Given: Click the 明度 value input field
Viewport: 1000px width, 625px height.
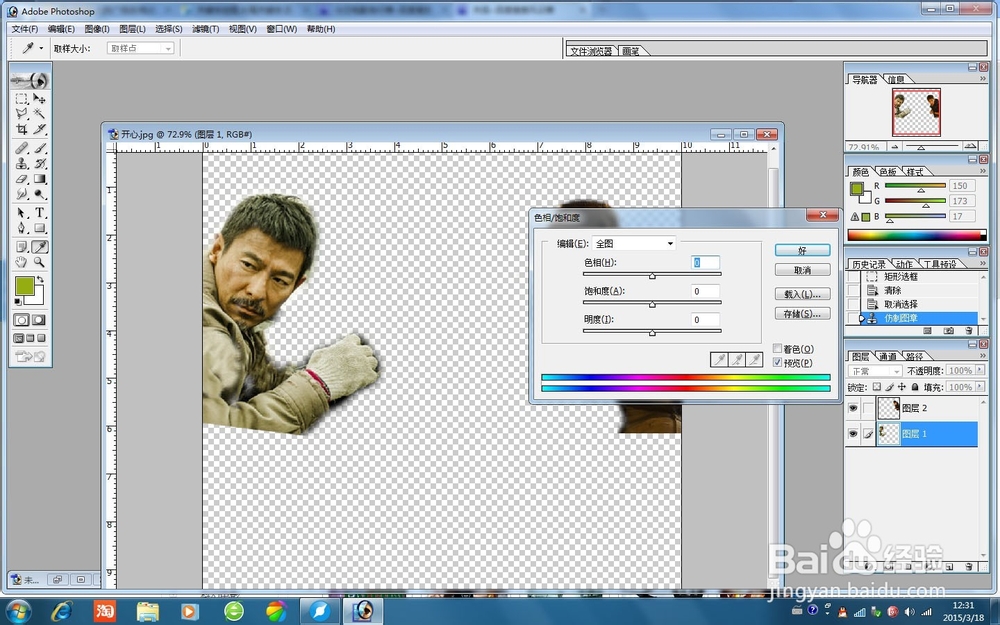Looking at the screenshot, I should point(705,320).
